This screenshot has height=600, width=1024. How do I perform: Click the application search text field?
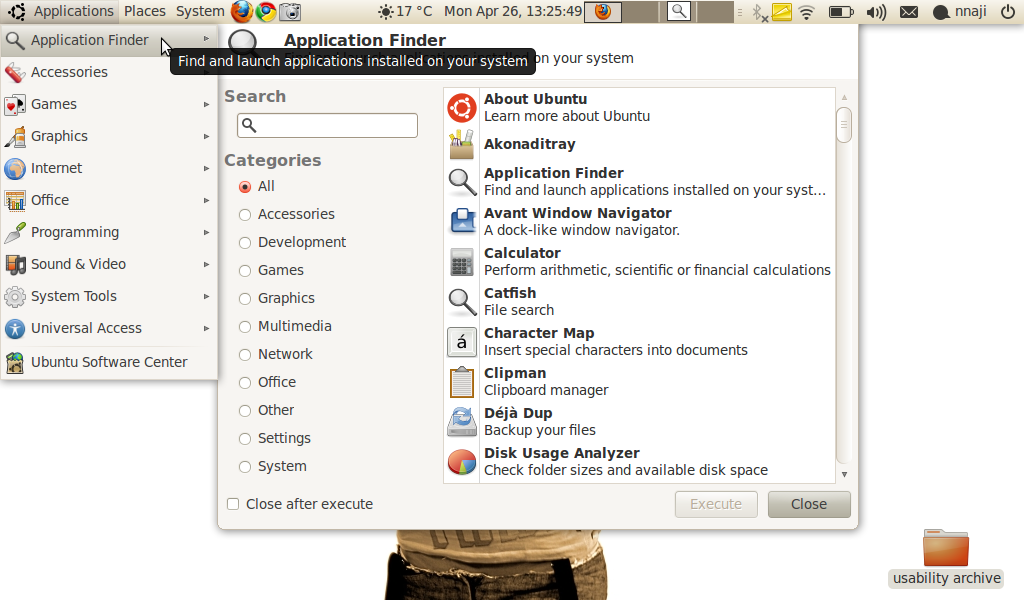327,125
